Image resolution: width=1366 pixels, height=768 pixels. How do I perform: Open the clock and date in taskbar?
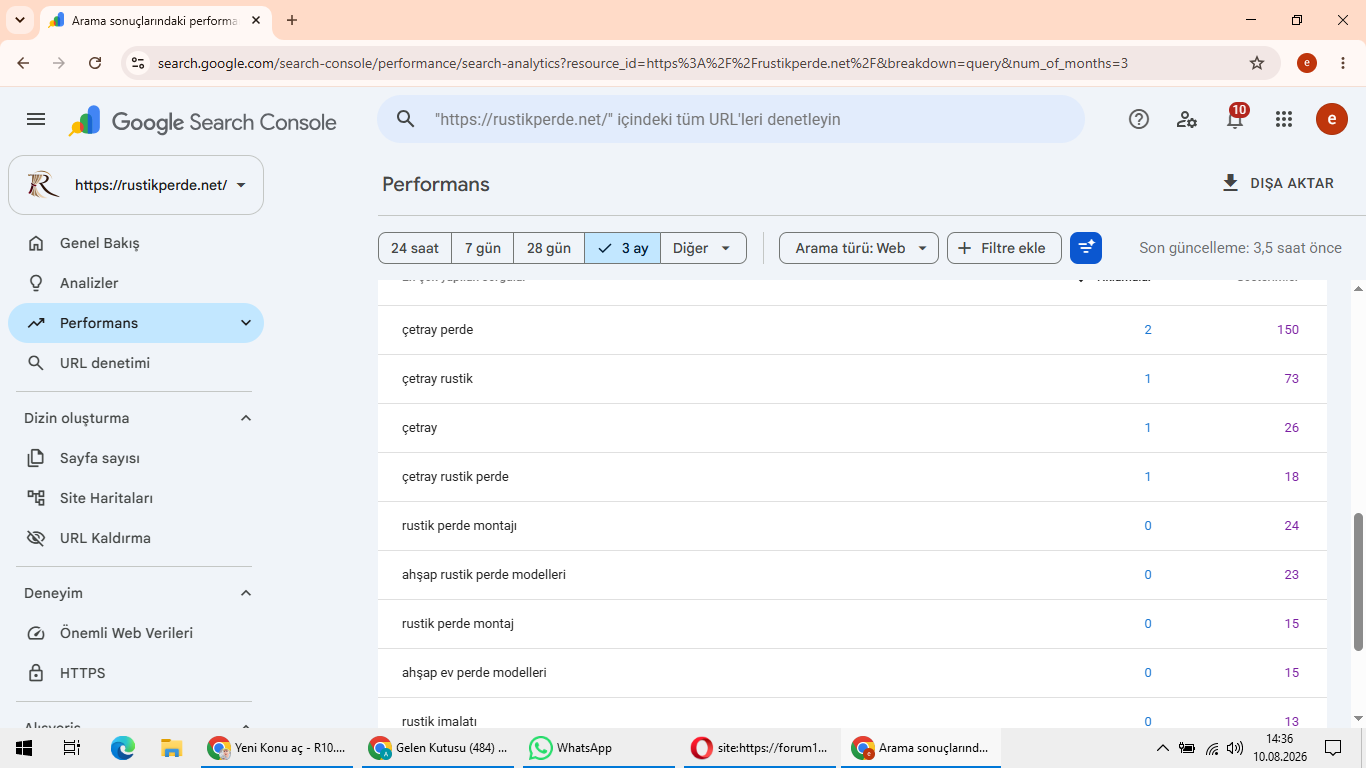[x=1279, y=748]
